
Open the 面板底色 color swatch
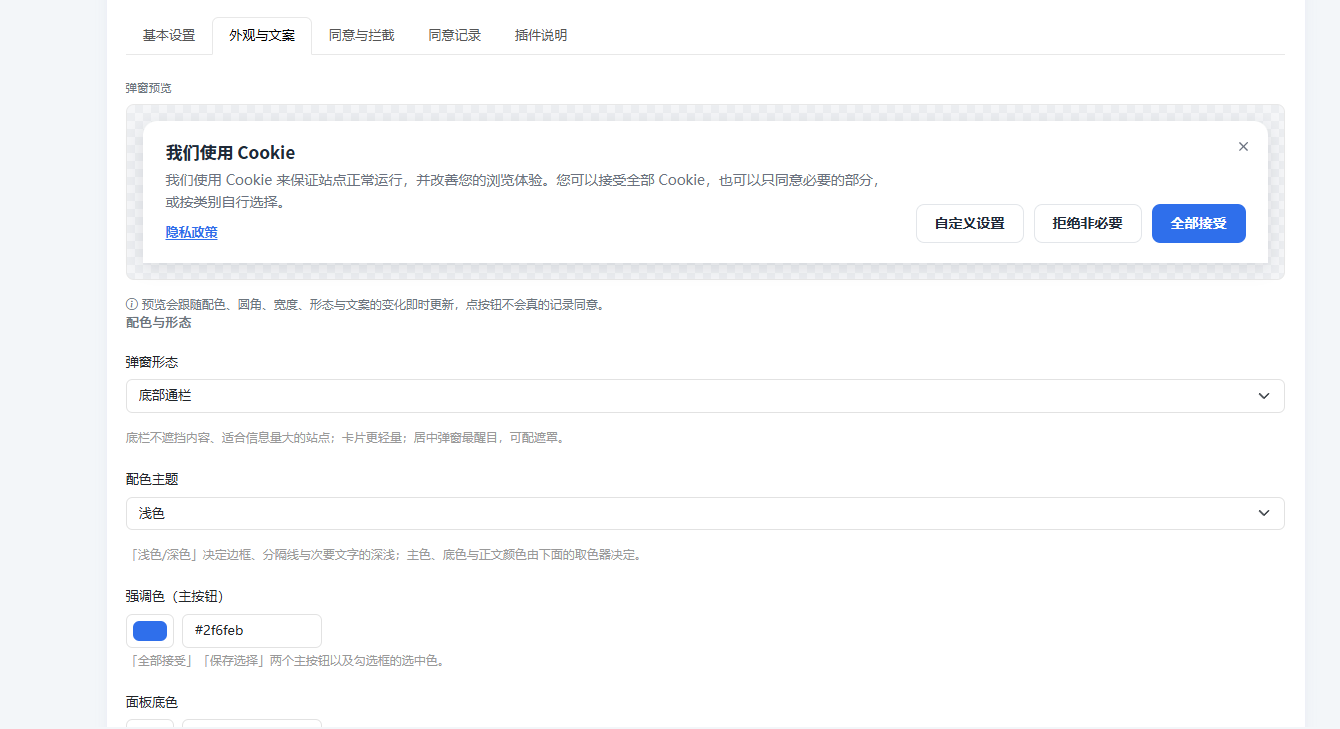click(150, 724)
